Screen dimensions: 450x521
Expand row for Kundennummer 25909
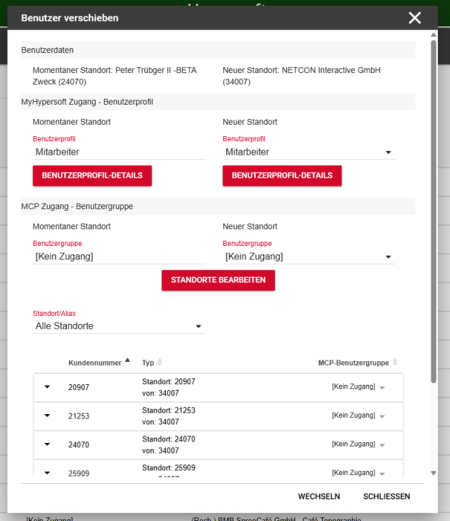click(47, 473)
